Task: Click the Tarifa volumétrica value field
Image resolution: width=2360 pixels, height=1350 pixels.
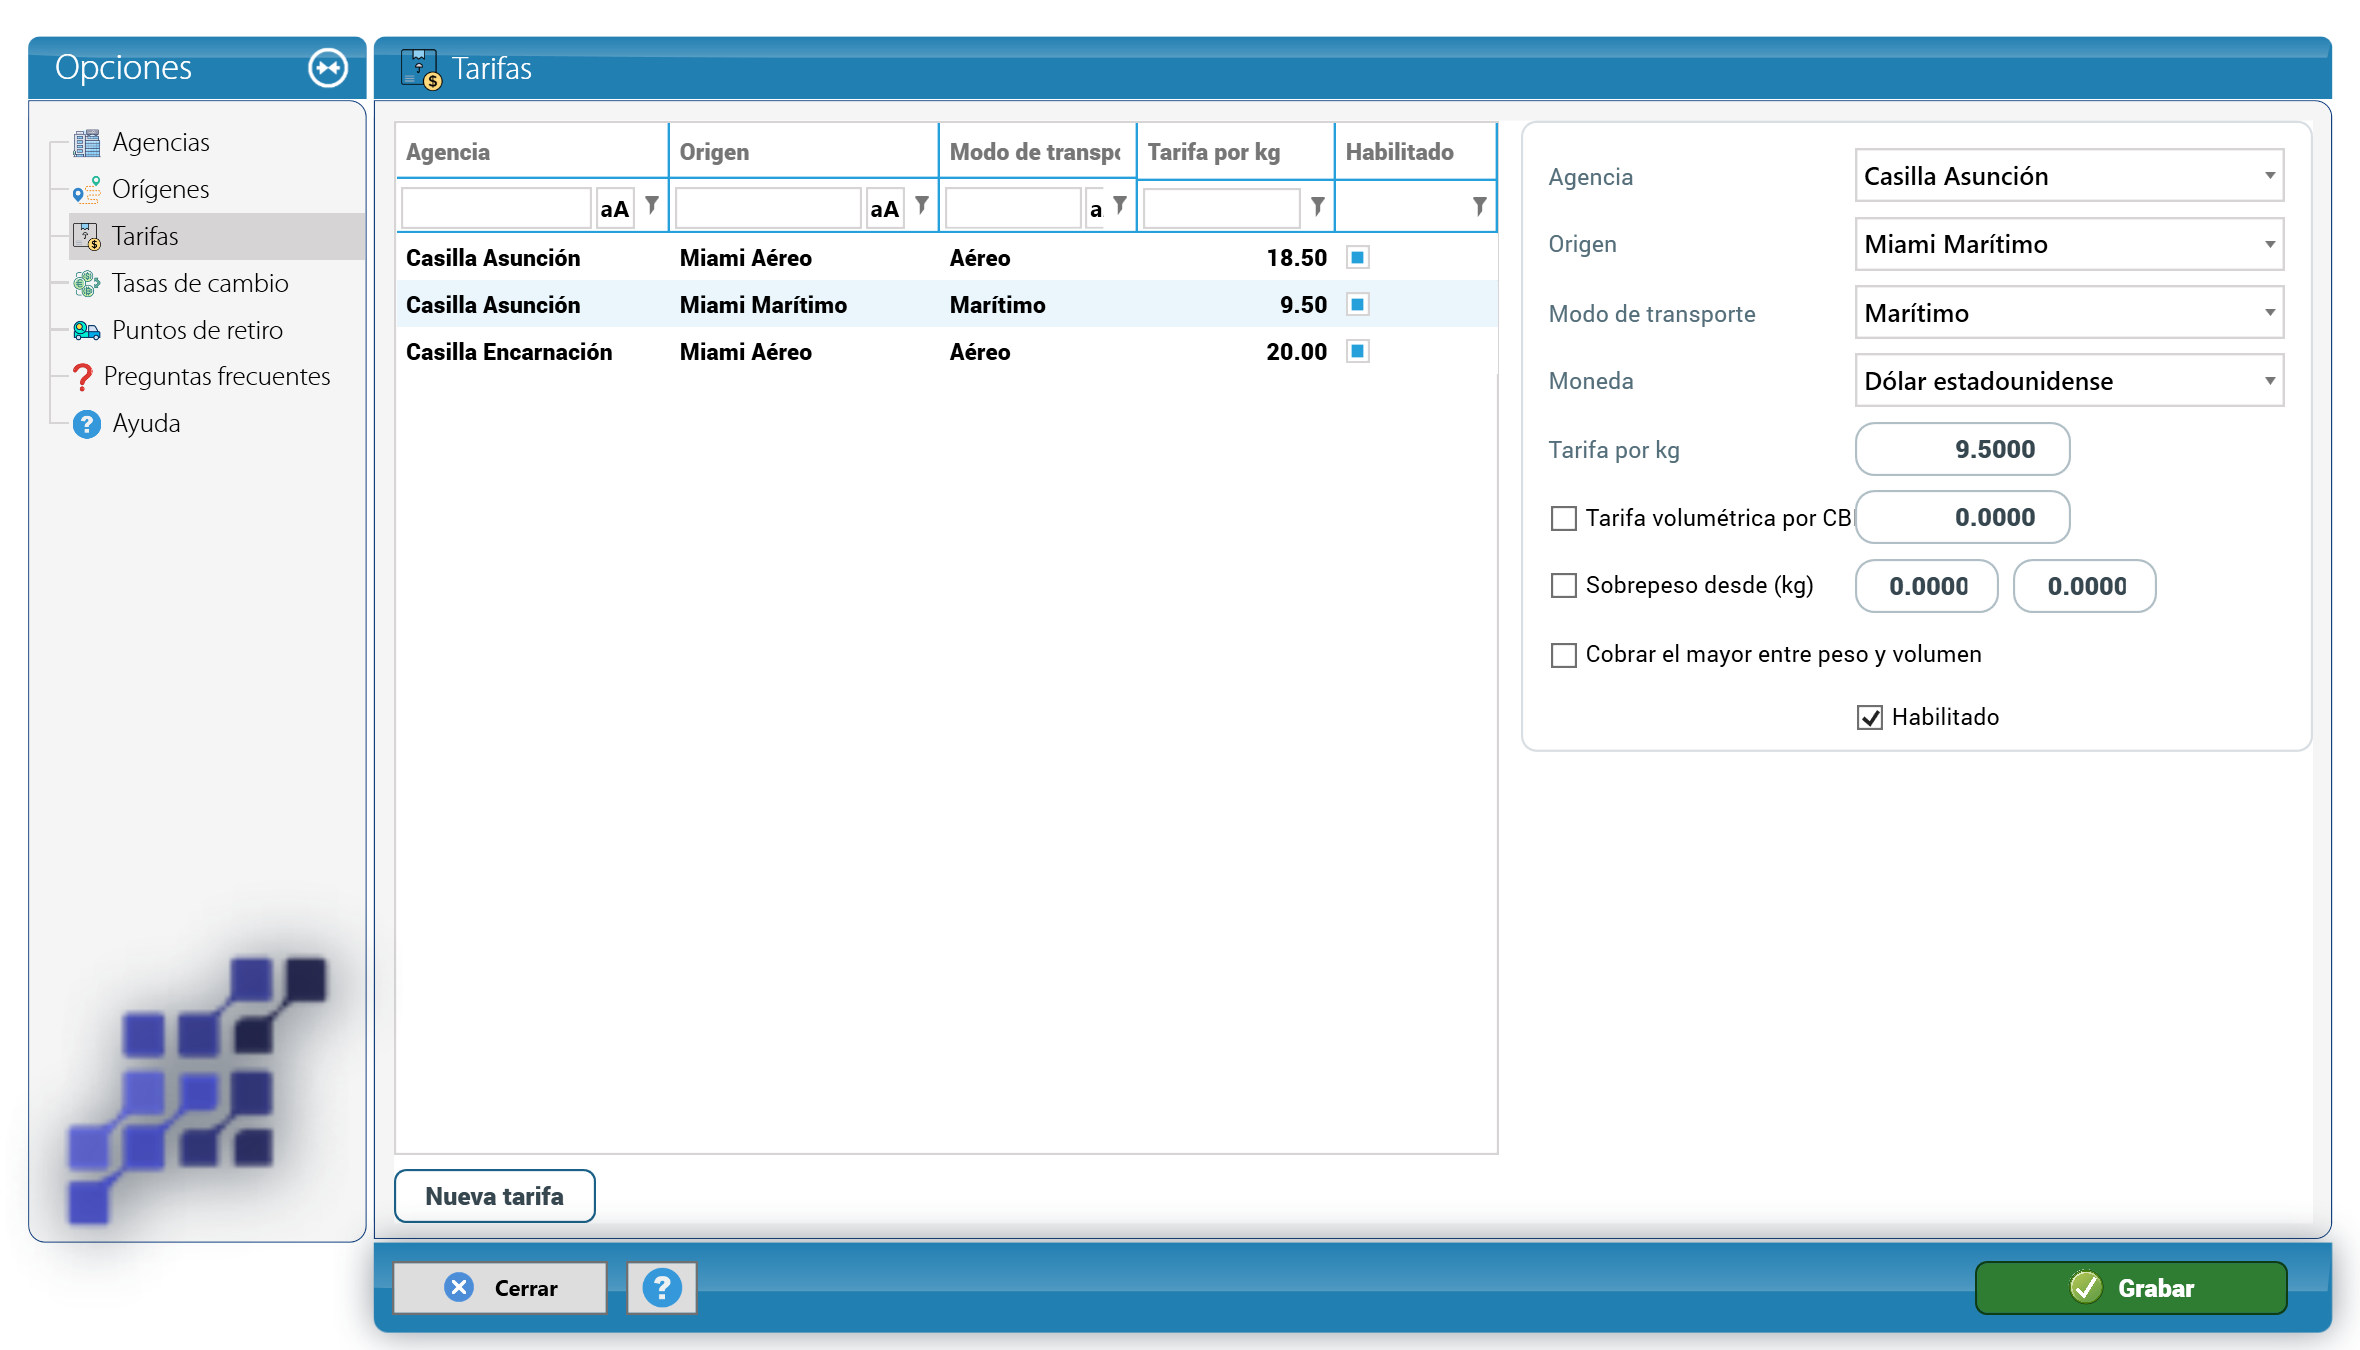Action: 1962,517
